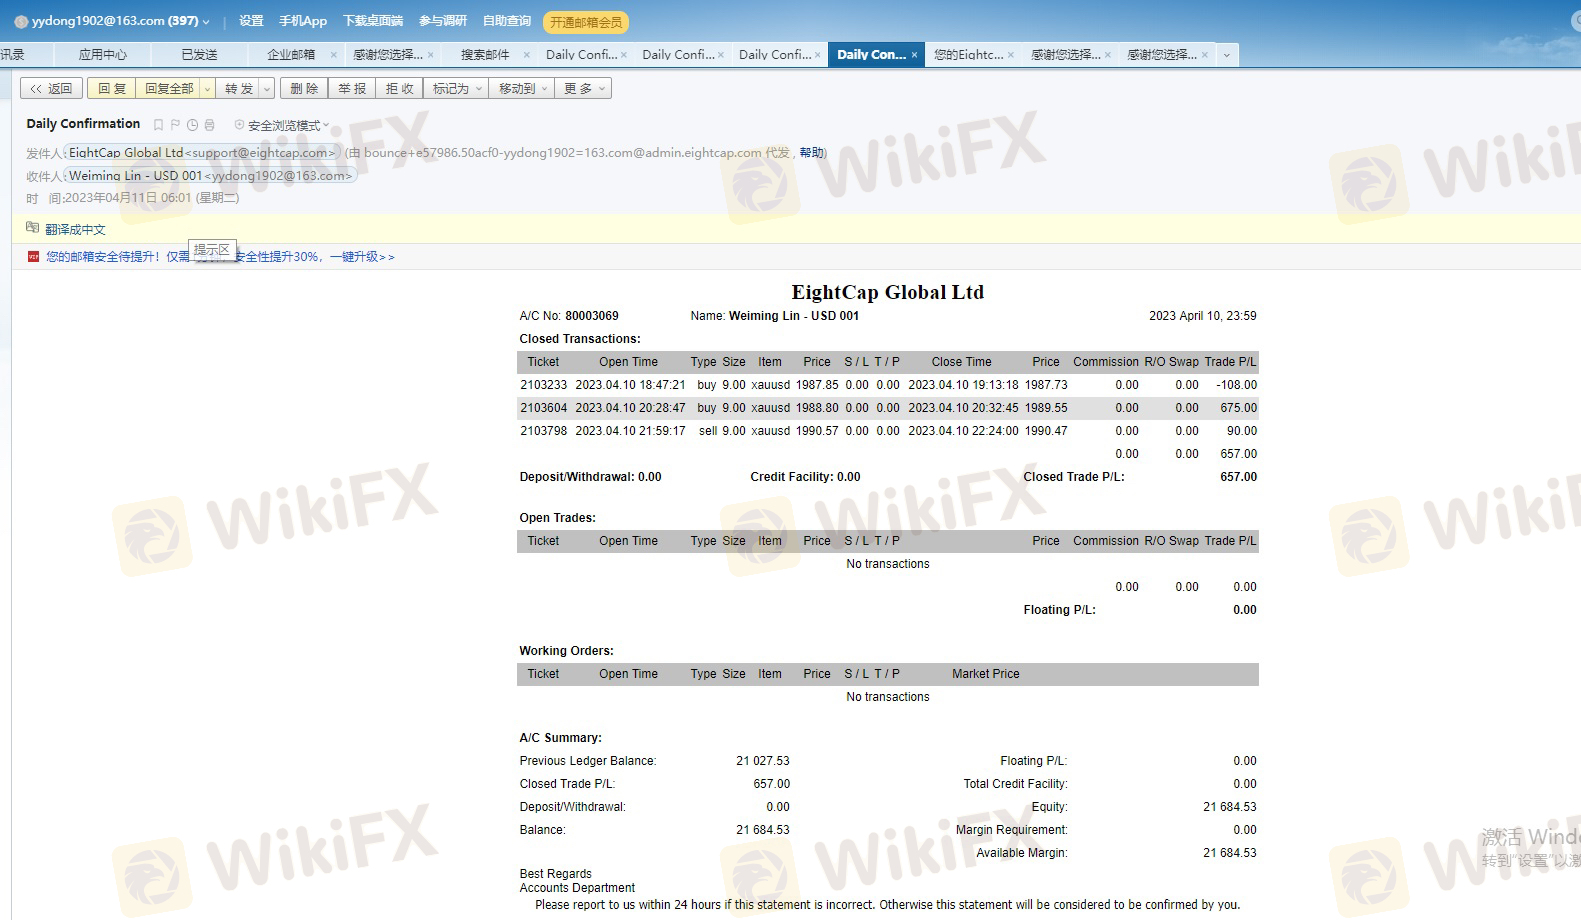The width and height of the screenshot is (1581, 920).
Task: Click the Working Orders heading
Action: tap(566, 651)
